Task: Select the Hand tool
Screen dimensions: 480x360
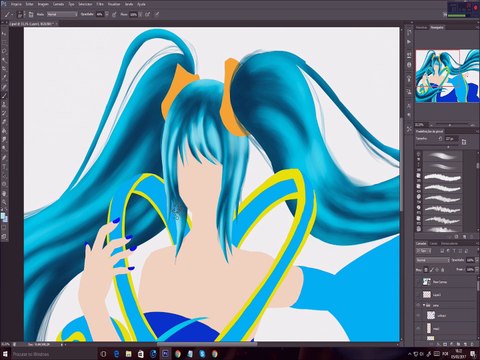Action: click(x=4, y=193)
